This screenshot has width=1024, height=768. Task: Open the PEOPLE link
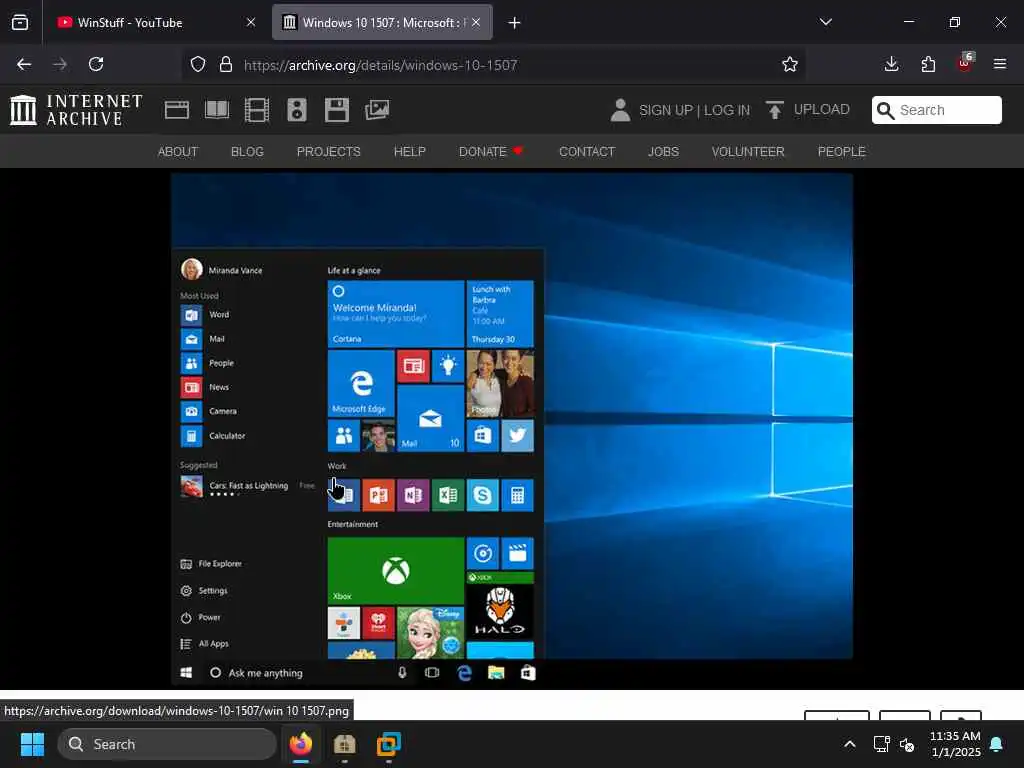pos(842,152)
